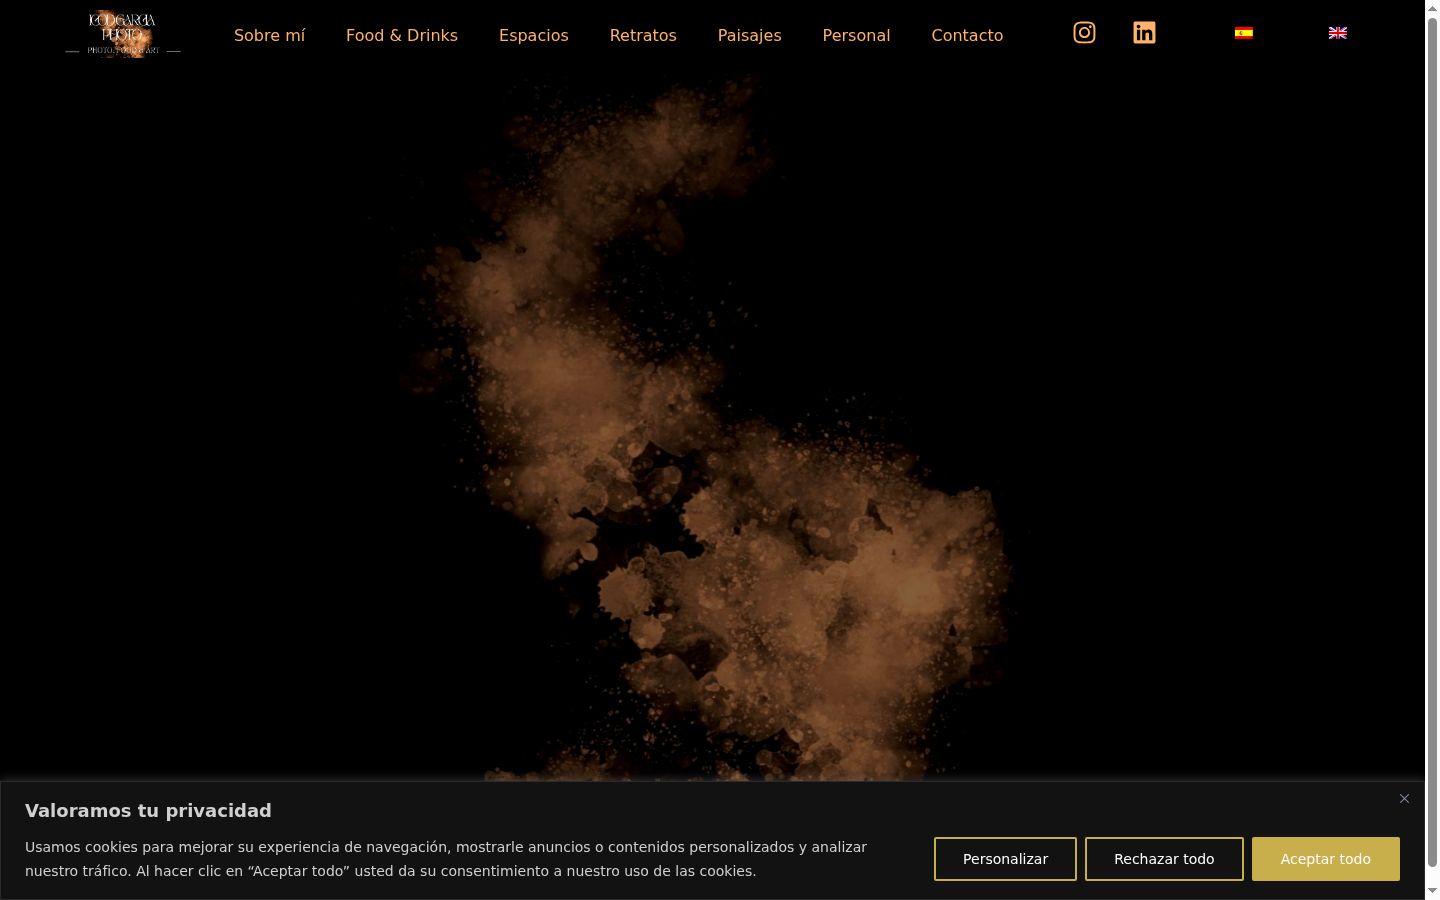Open the Instagram profile icon
The height and width of the screenshot is (900, 1440).
[1084, 33]
